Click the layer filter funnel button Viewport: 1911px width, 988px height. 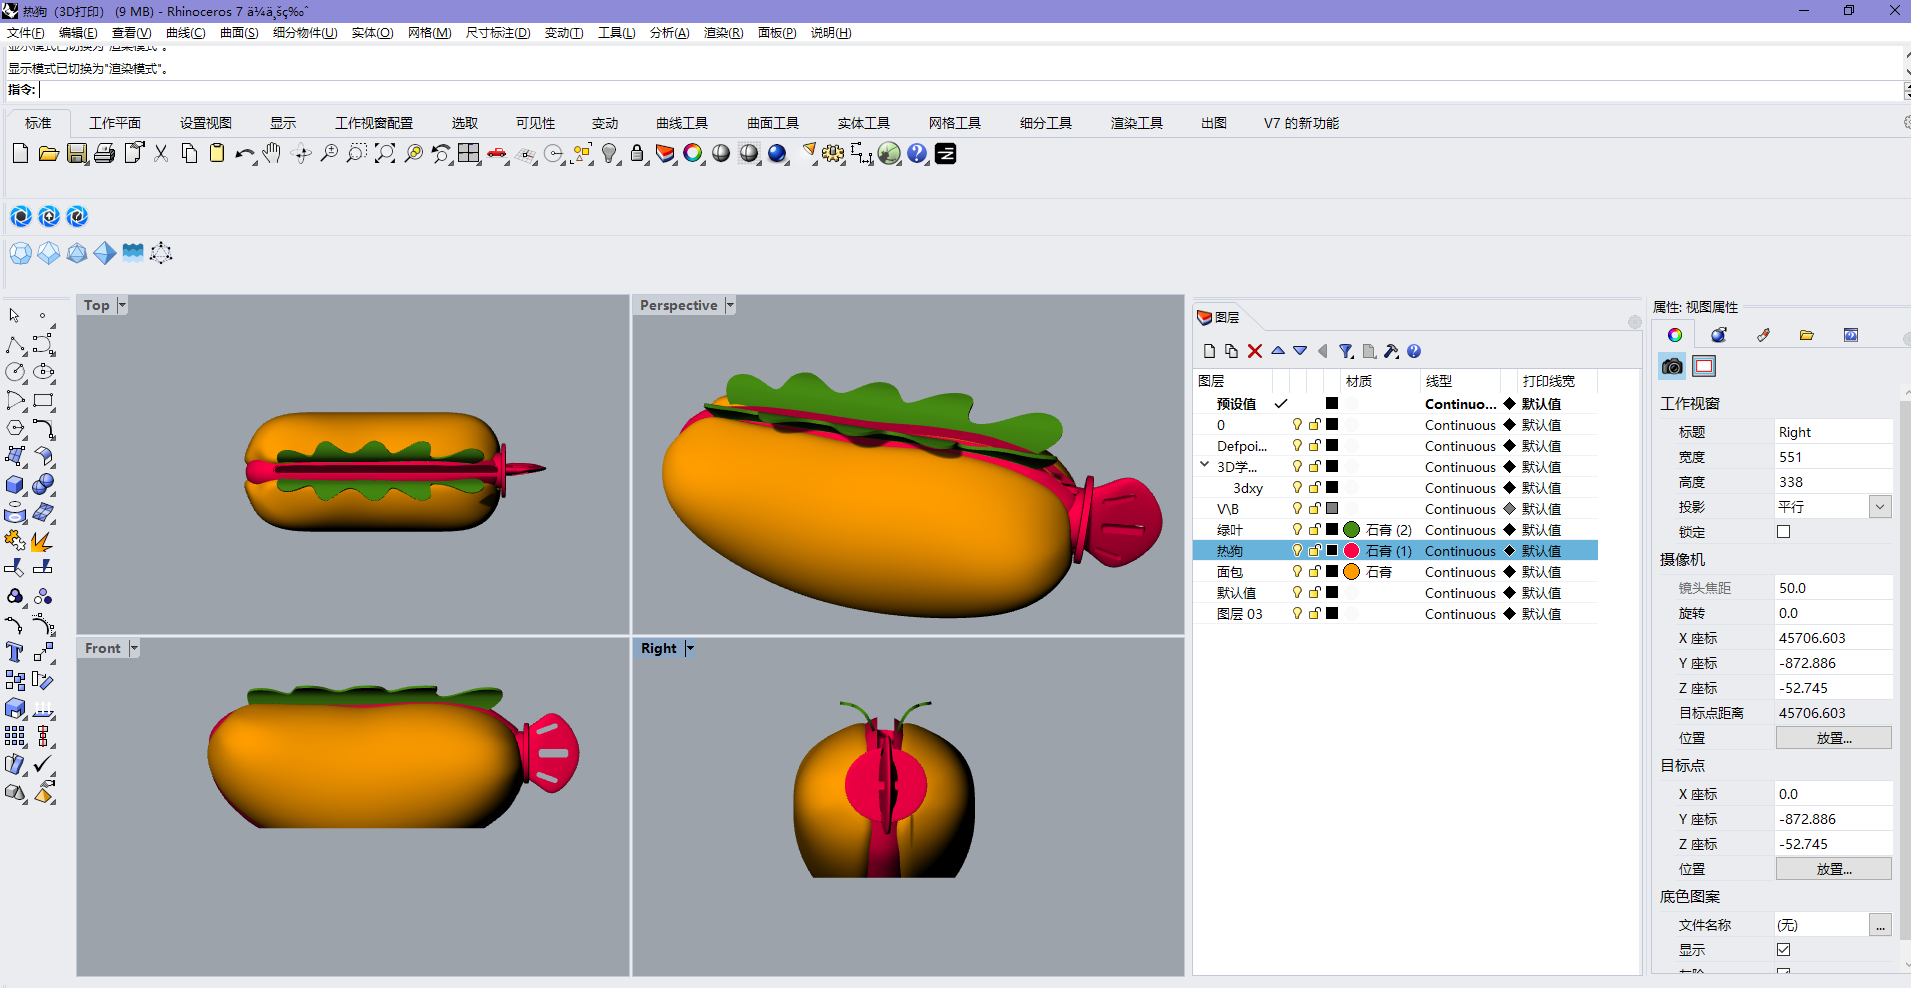(x=1346, y=351)
